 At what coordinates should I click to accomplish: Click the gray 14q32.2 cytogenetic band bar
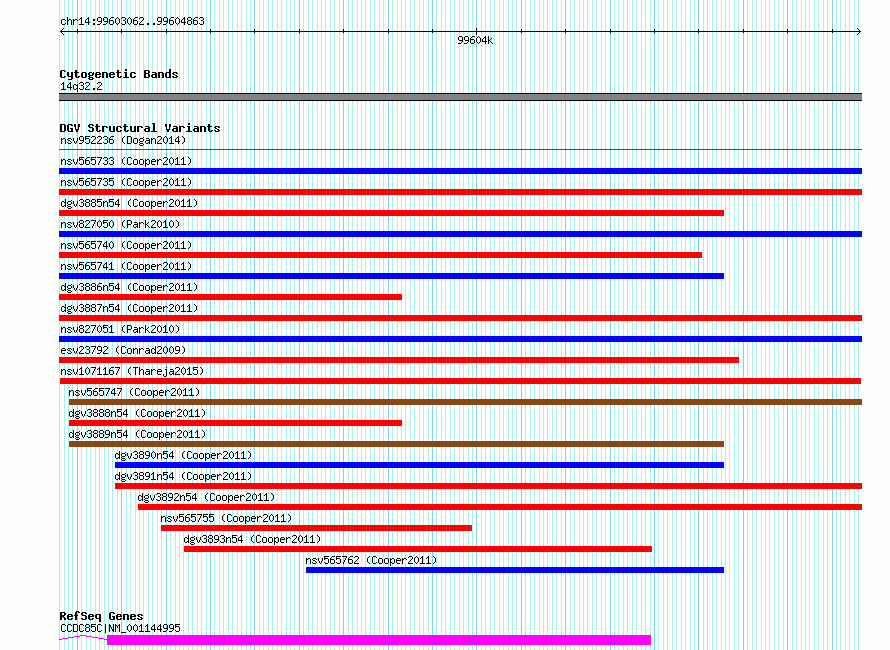click(460, 97)
